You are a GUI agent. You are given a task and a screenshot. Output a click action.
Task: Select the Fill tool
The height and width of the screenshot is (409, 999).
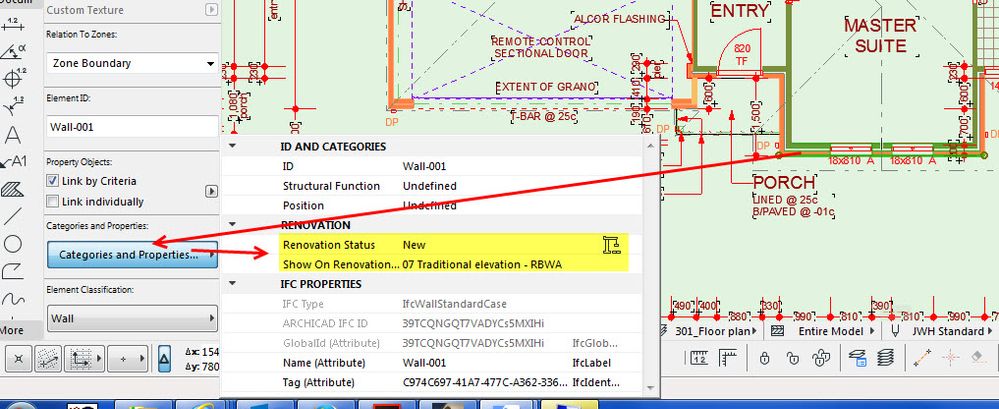pos(13,189)
